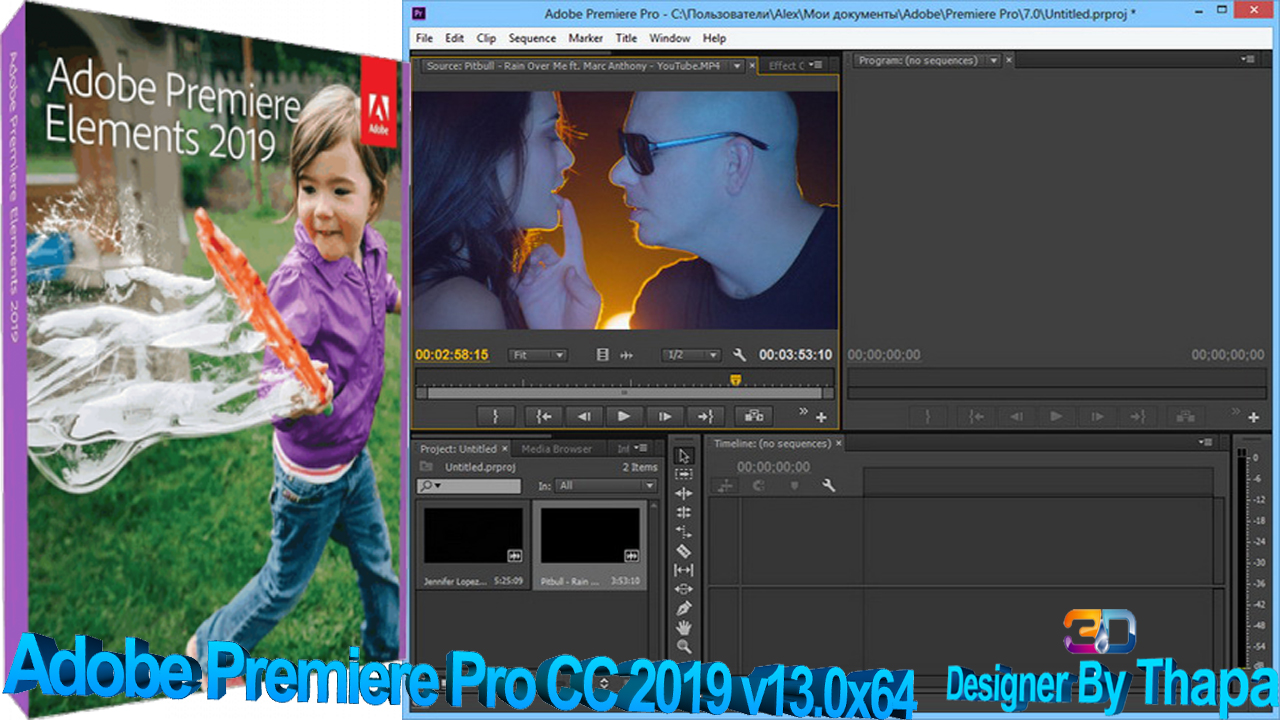Click Drag Audio Only waveform icon
The width and height of the screenshot is (1280, 720).
coord(627,355)
